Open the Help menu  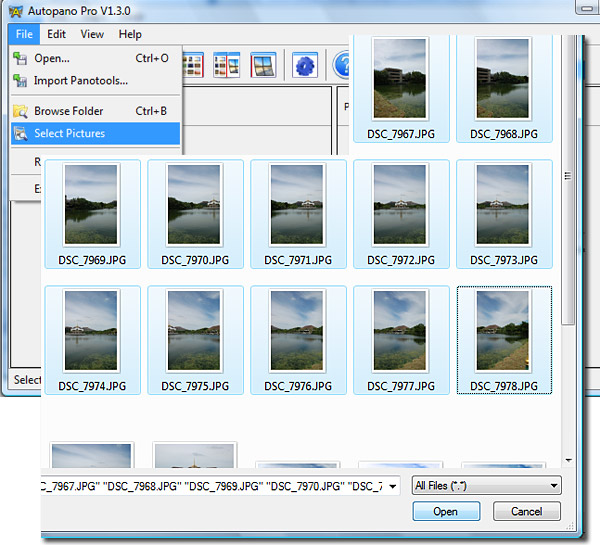[x=130, y=34]
